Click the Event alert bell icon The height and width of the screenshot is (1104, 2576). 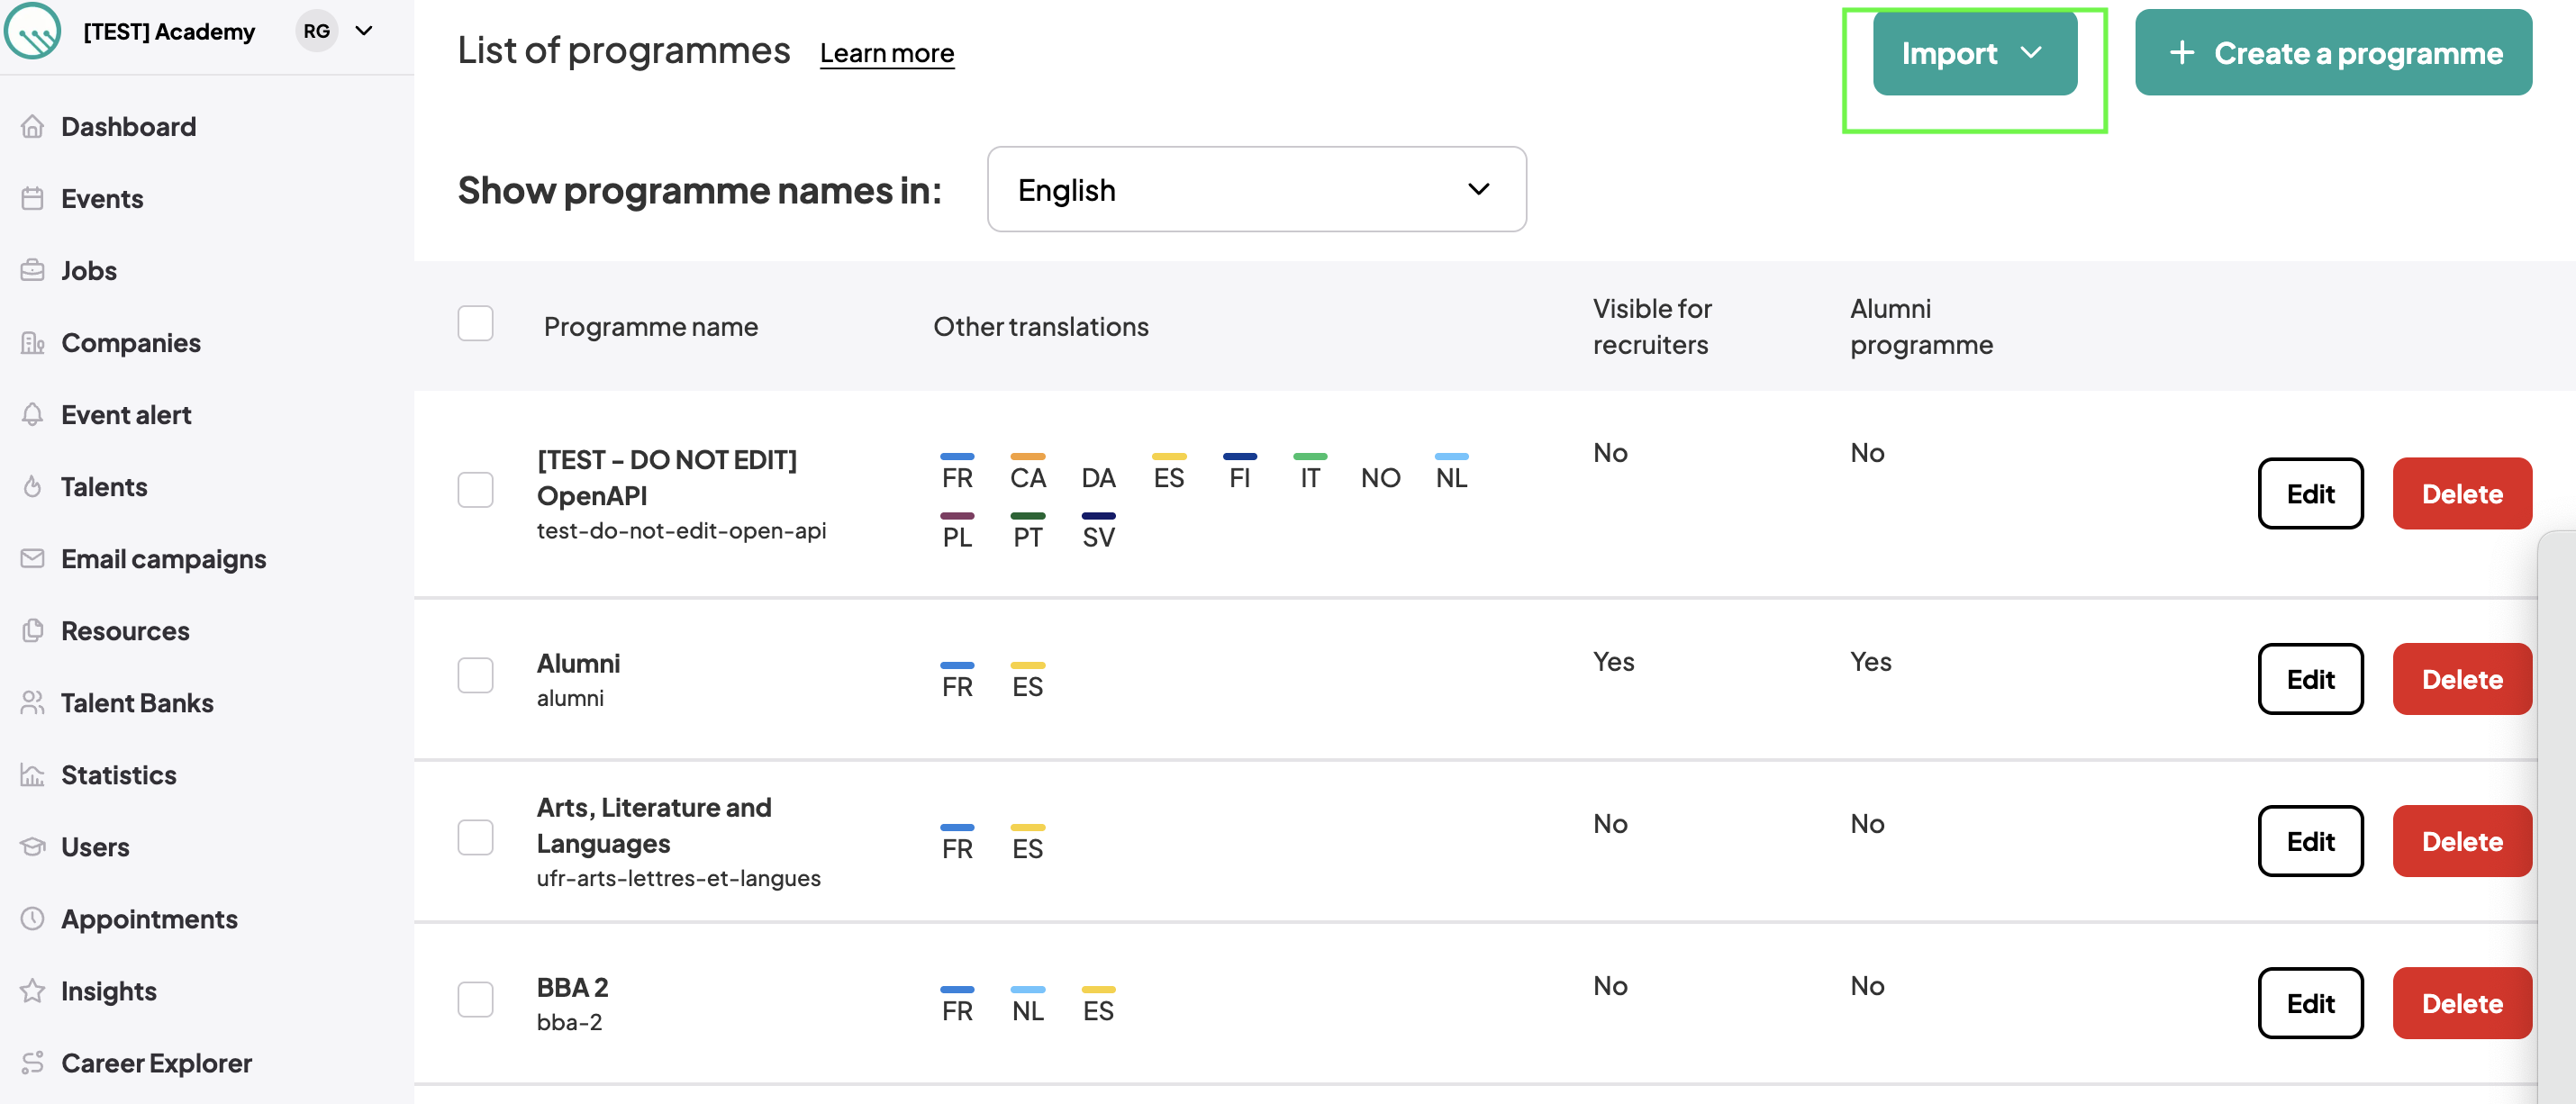tap(32, 414)
